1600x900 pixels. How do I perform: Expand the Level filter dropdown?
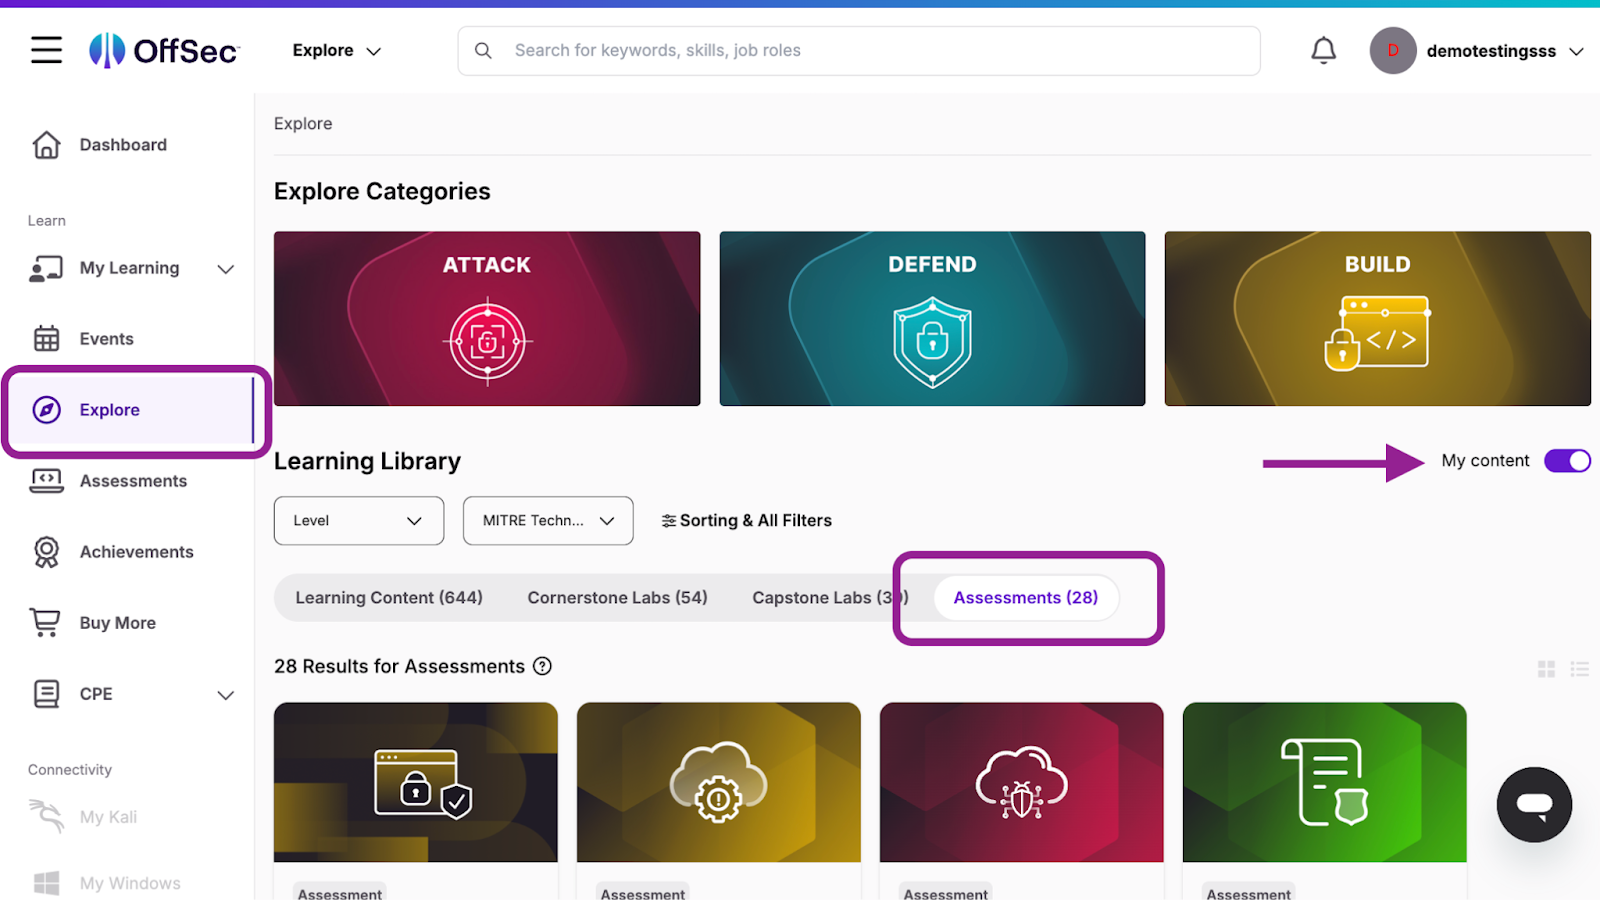point(358,521)
